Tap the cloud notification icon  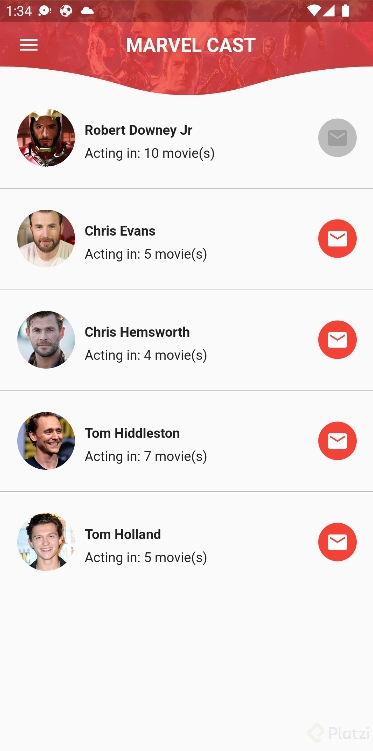pyautogui.click(x=87, y=11)
